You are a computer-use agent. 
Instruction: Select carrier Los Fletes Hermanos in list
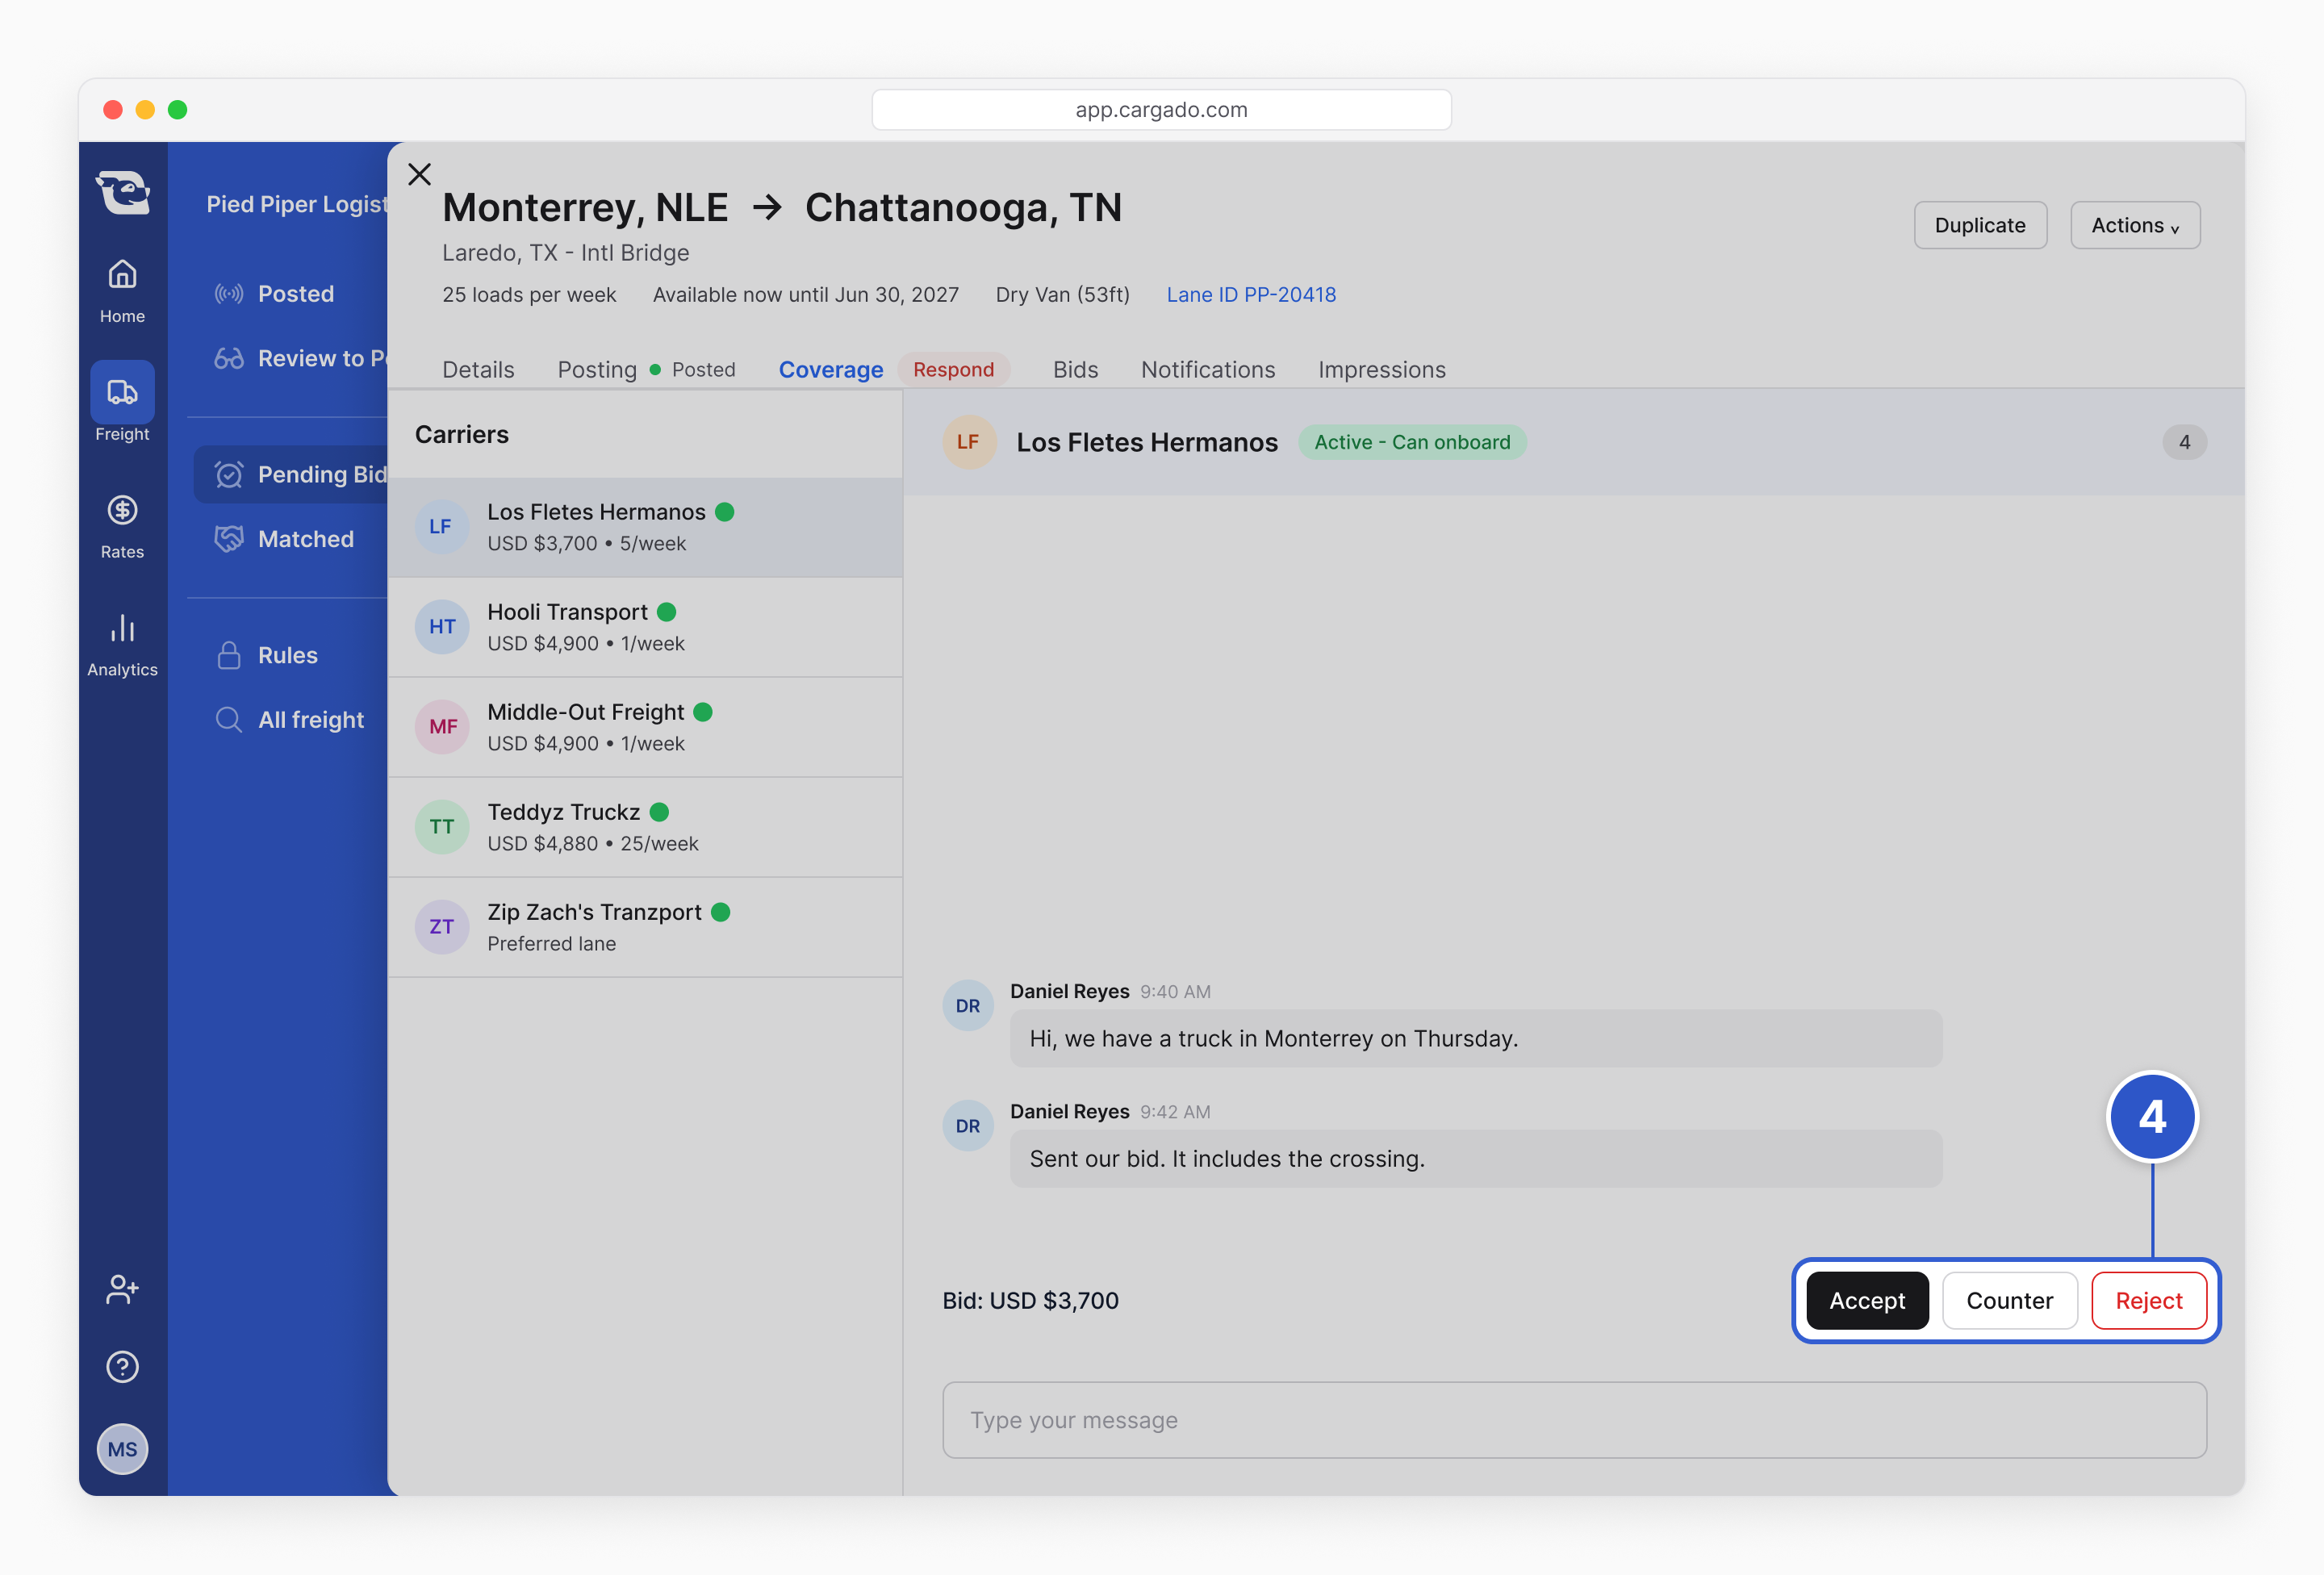pos(645,527)
